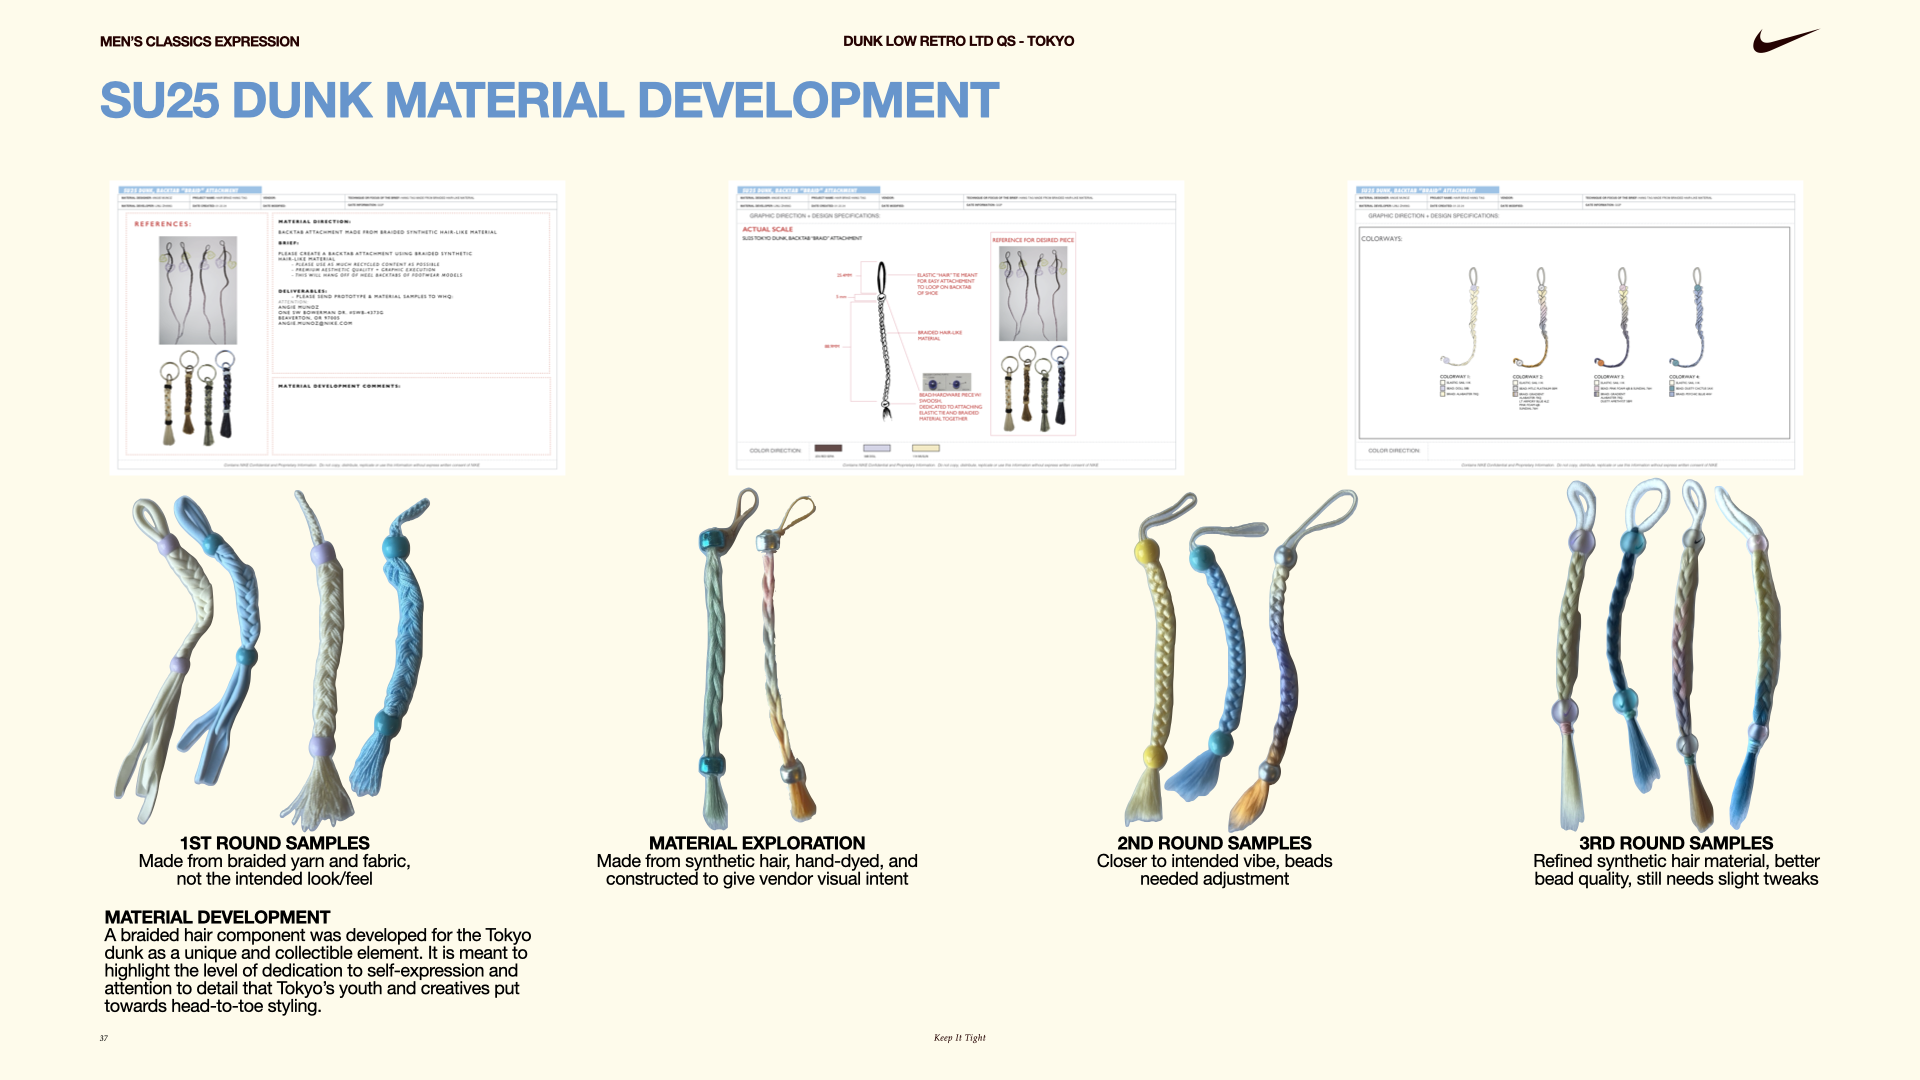Click the cream Color Direction swatch
Image resolution: width=1920 pixels, height=1080 pixels.
925,448
